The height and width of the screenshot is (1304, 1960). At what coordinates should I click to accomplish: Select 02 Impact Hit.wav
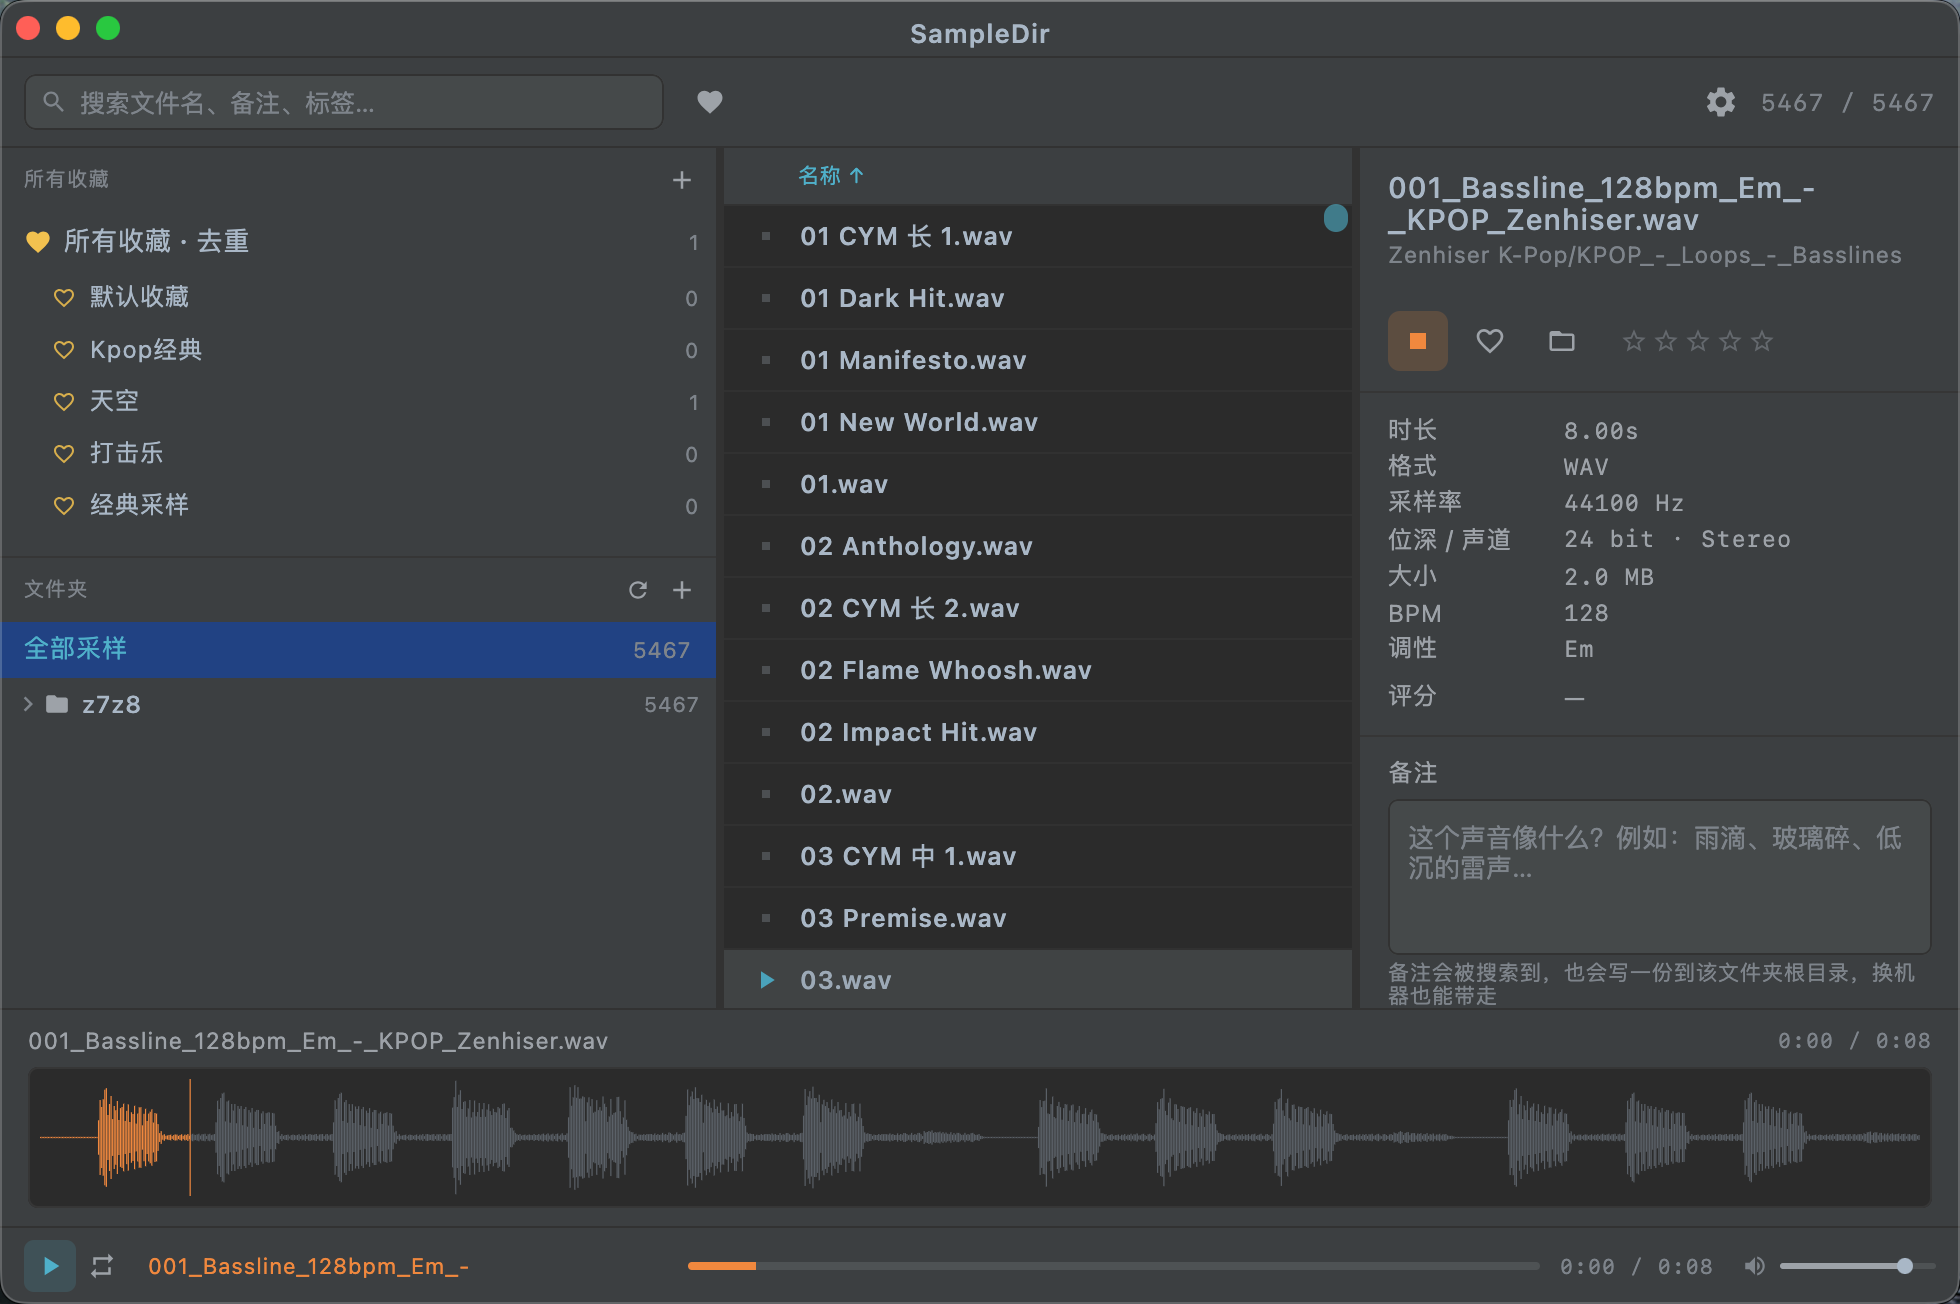(1036, 732)
